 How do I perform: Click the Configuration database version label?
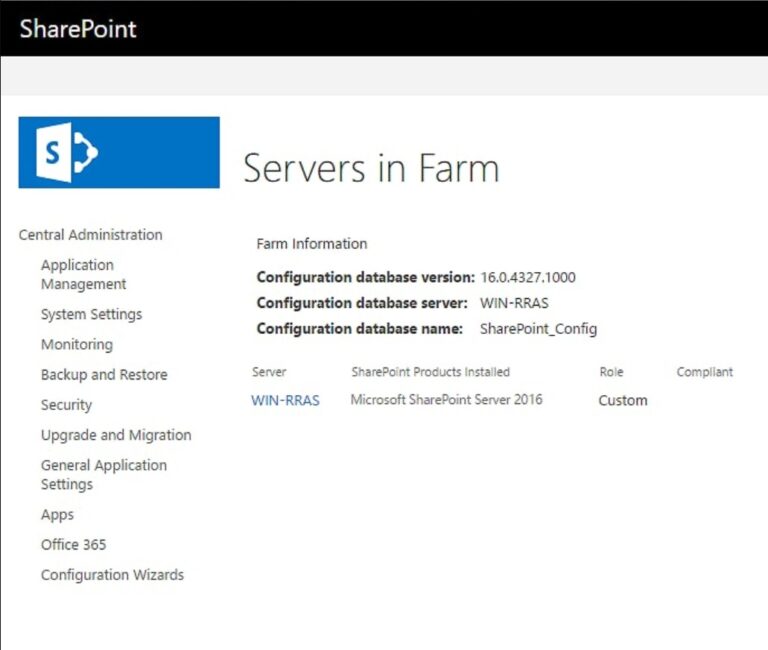[x=366, y=277]
